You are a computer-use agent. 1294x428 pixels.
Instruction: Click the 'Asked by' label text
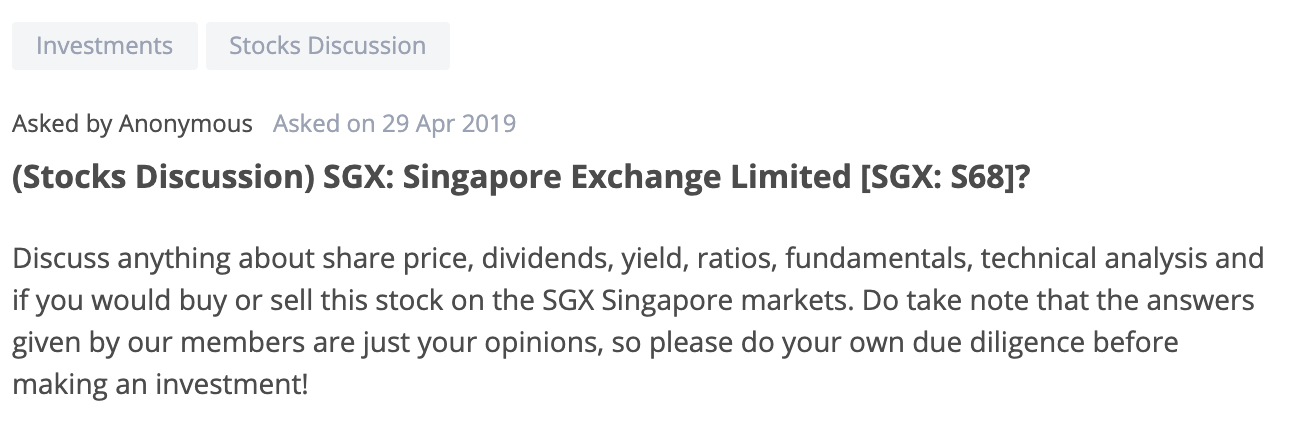[62, 124]
